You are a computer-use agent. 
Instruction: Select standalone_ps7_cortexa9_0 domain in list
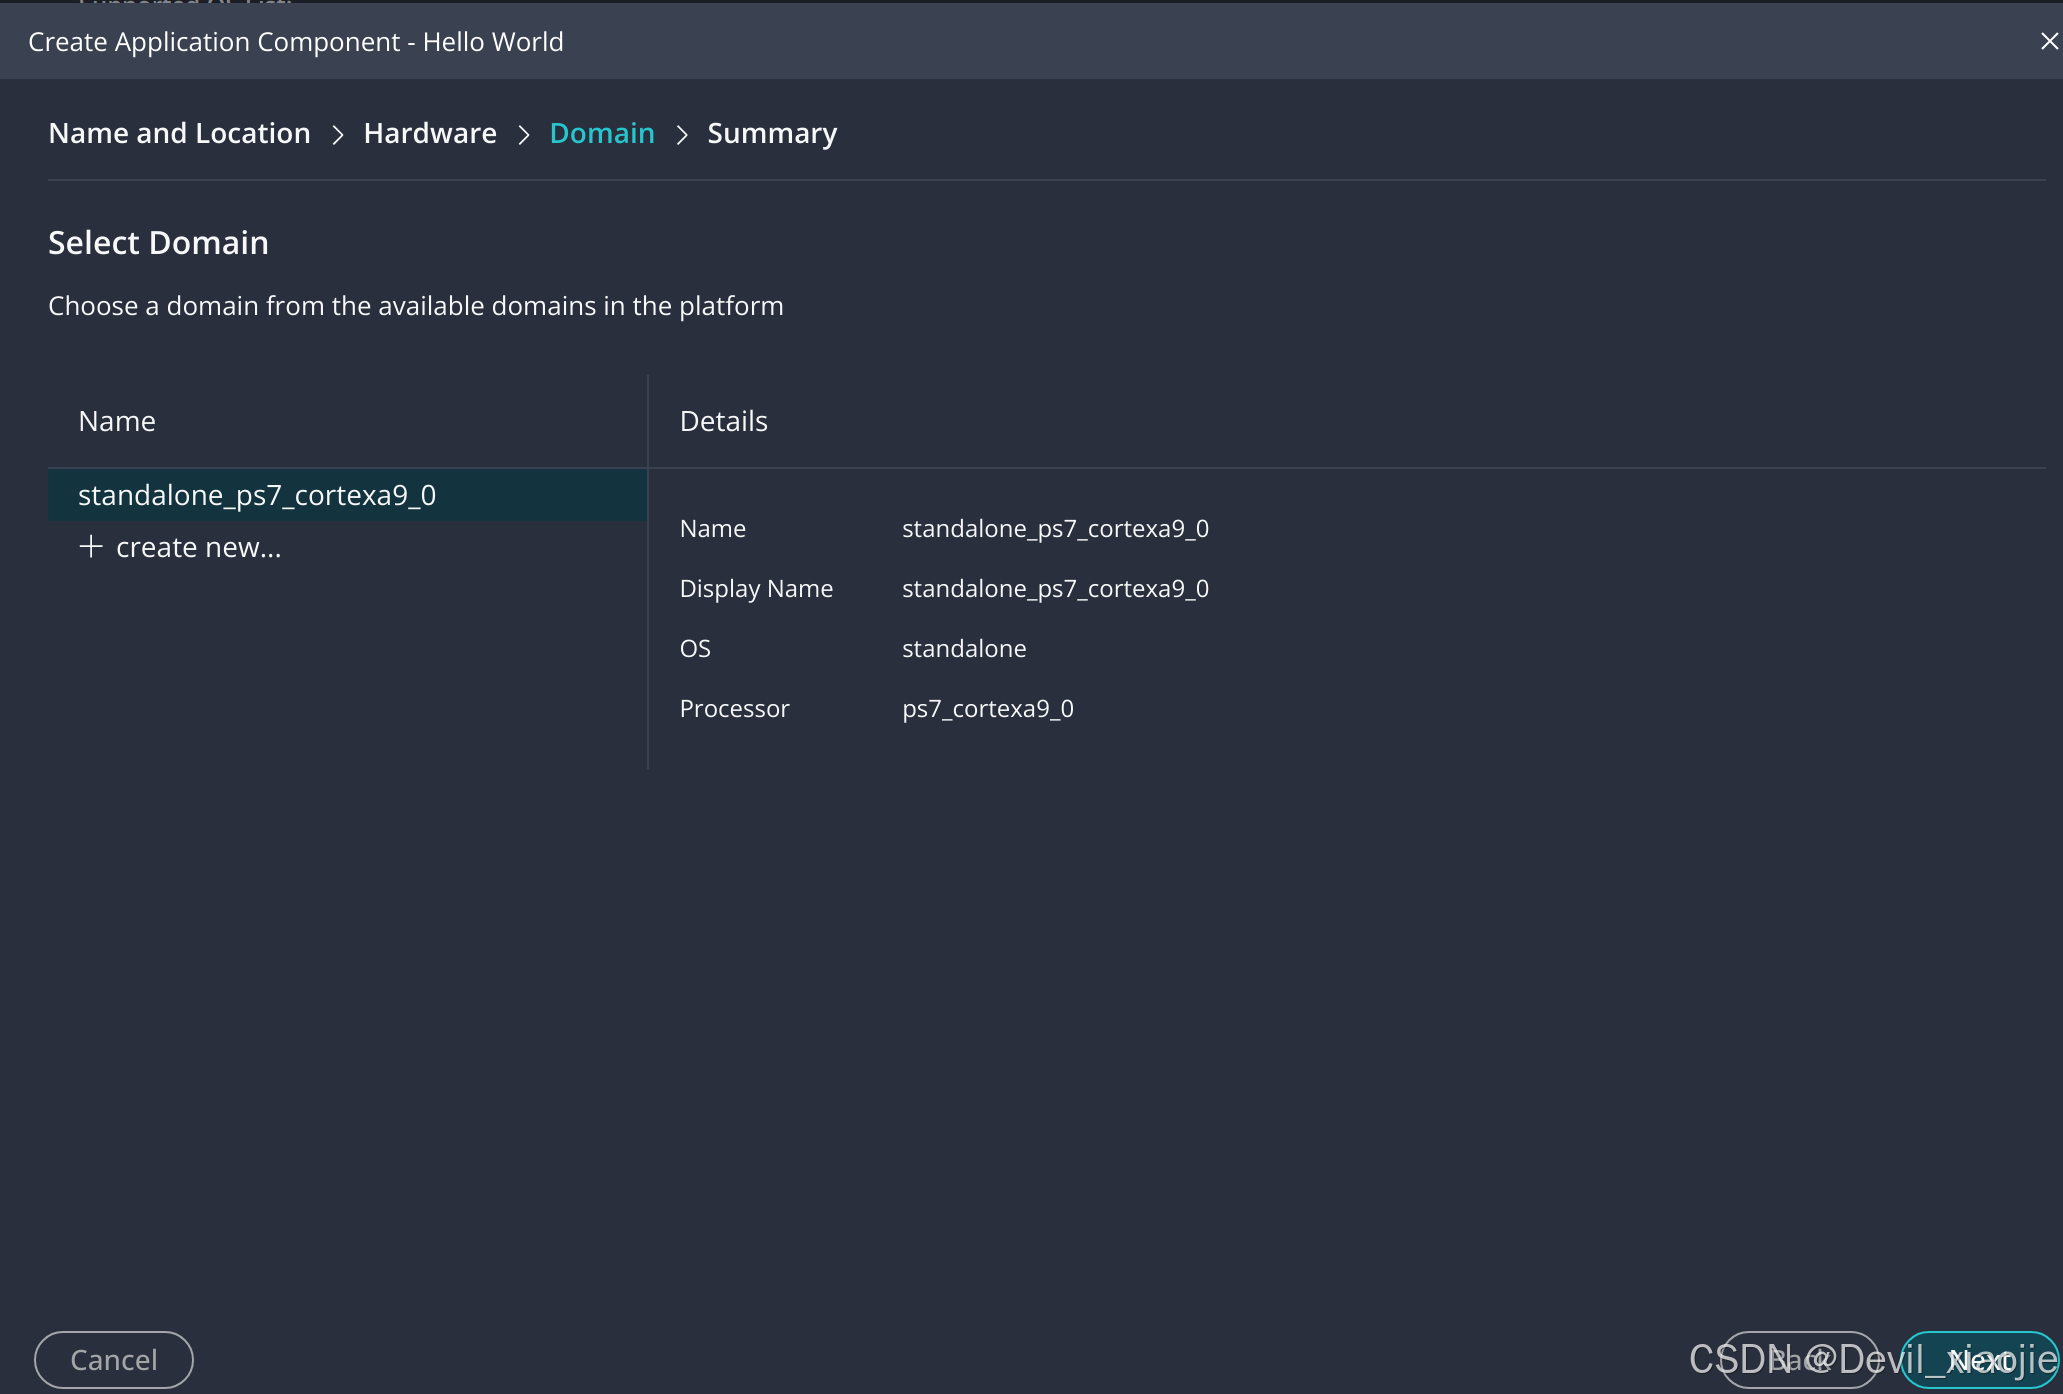(x=257, y=495)
